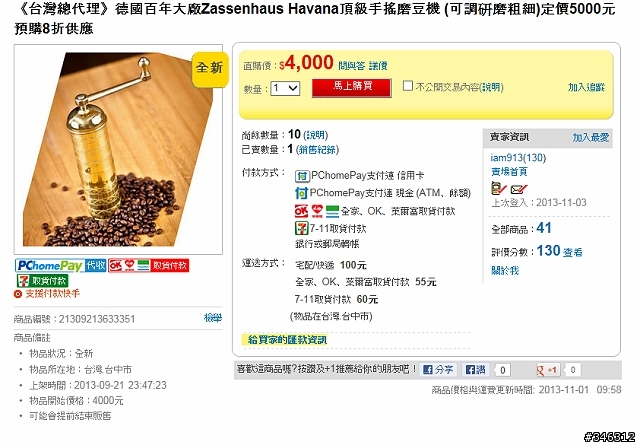Screen dimensions: 640x445
Task: Open the 議價 bargaining link
Action: point(378,66)
